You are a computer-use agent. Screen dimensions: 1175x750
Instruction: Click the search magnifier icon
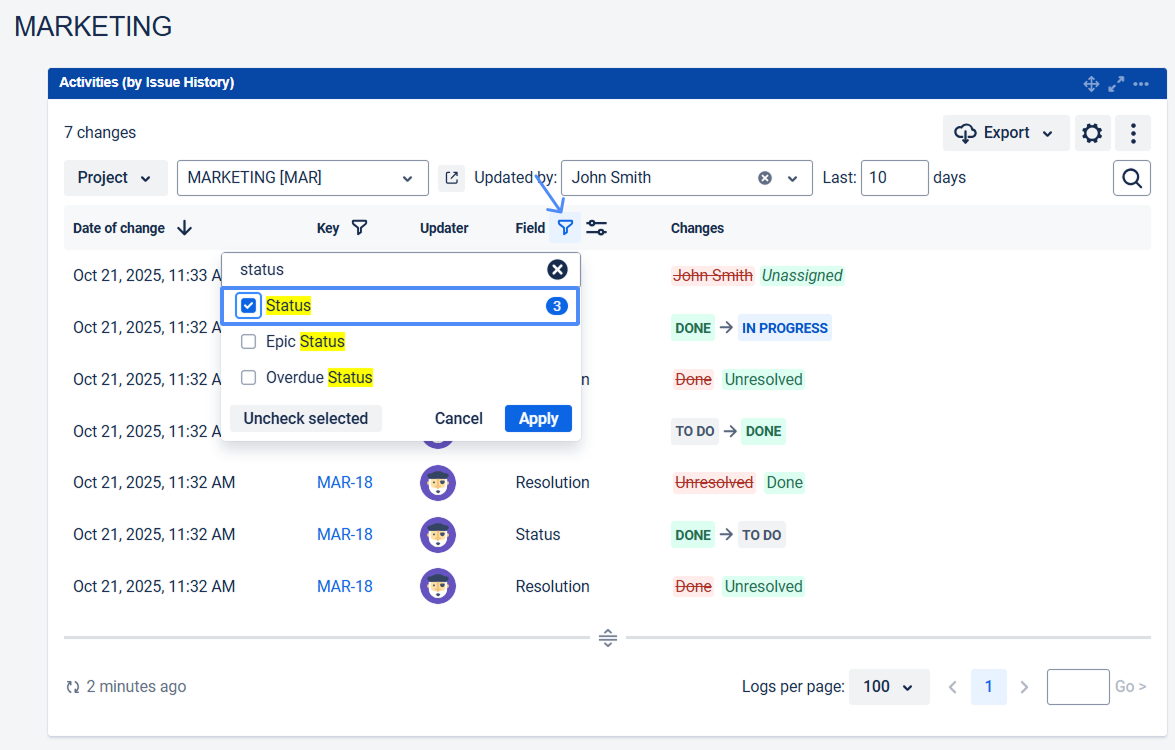pos(1131,178)
